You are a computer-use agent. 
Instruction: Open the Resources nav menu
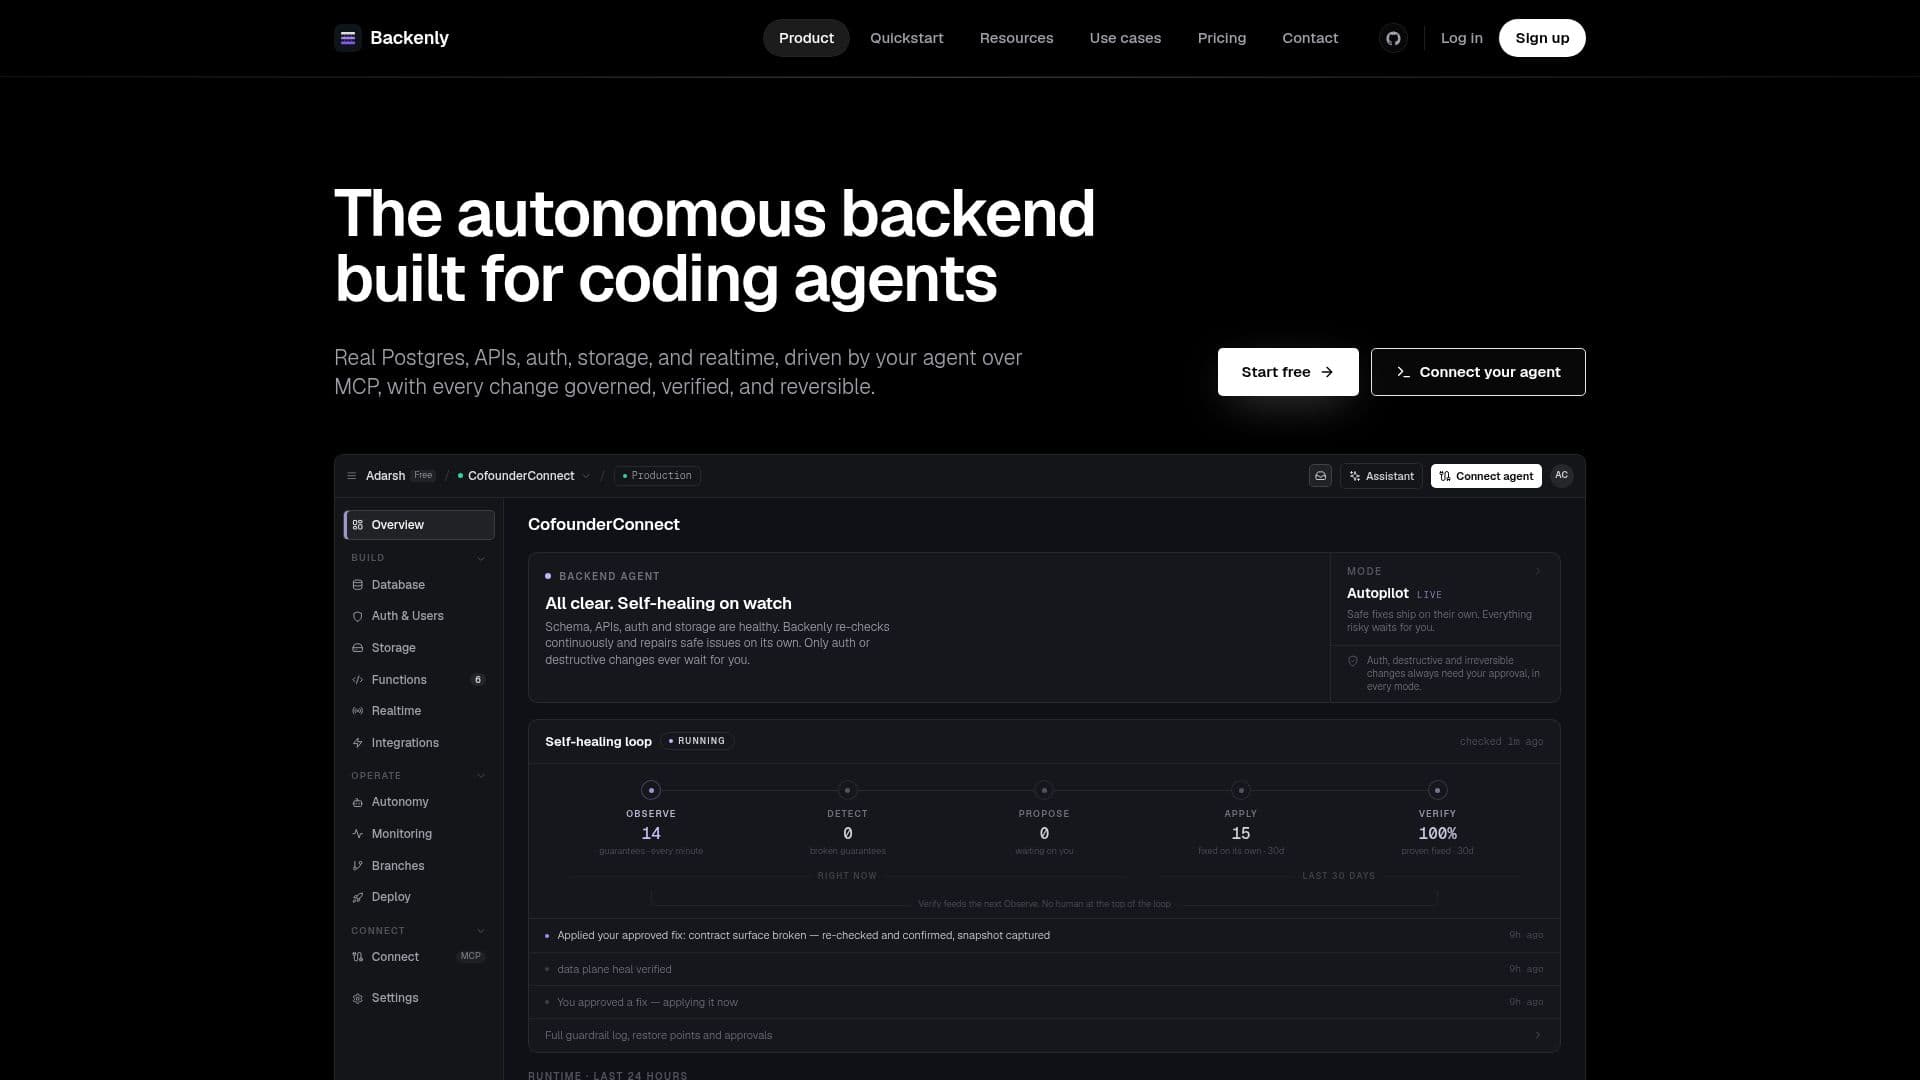point(1016,38)
